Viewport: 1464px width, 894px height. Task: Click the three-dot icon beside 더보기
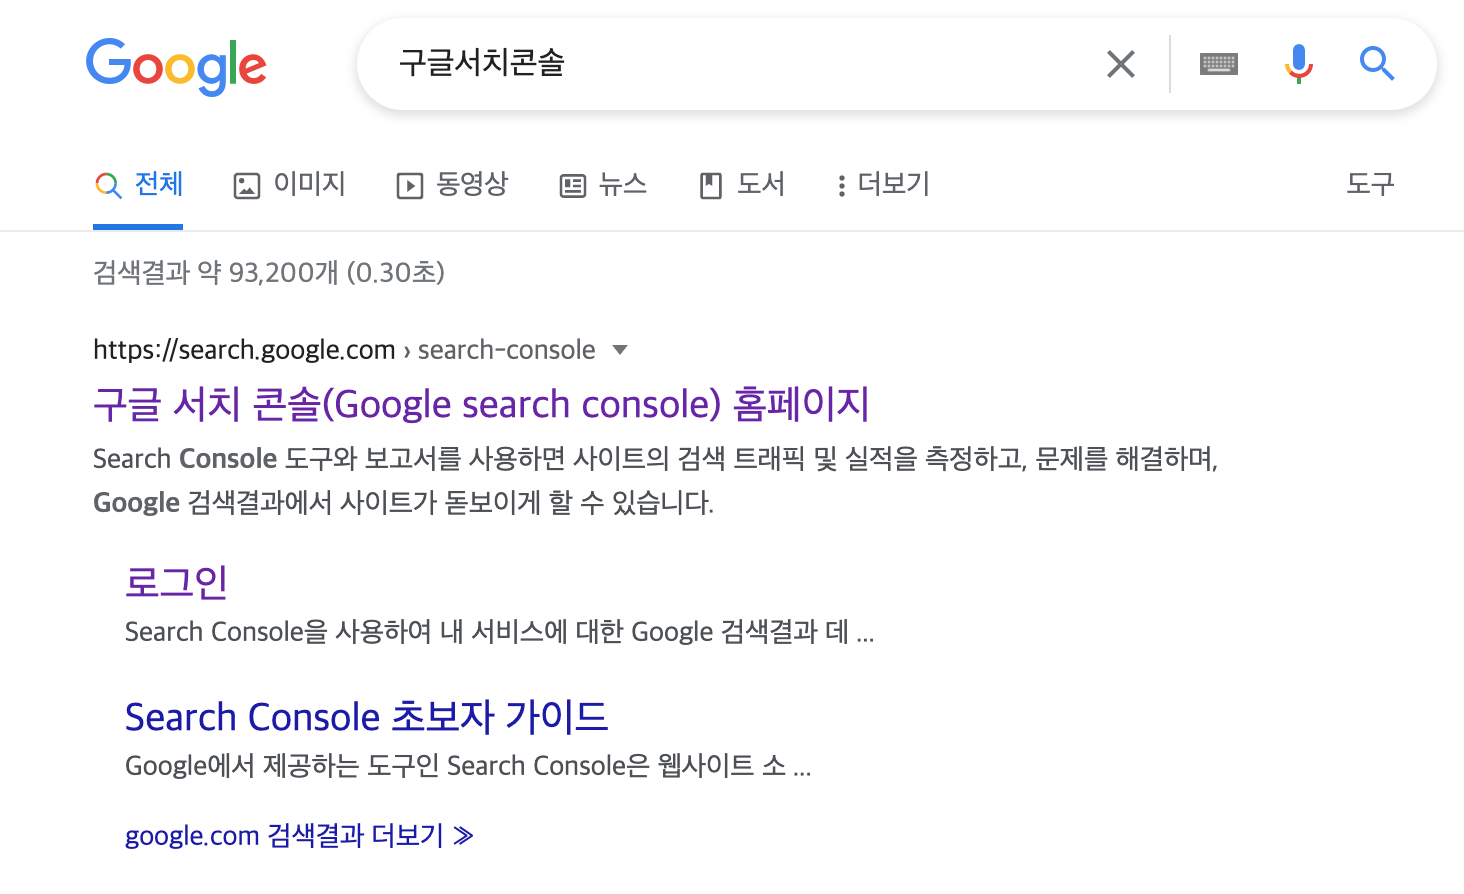click(x=842, y=186)
